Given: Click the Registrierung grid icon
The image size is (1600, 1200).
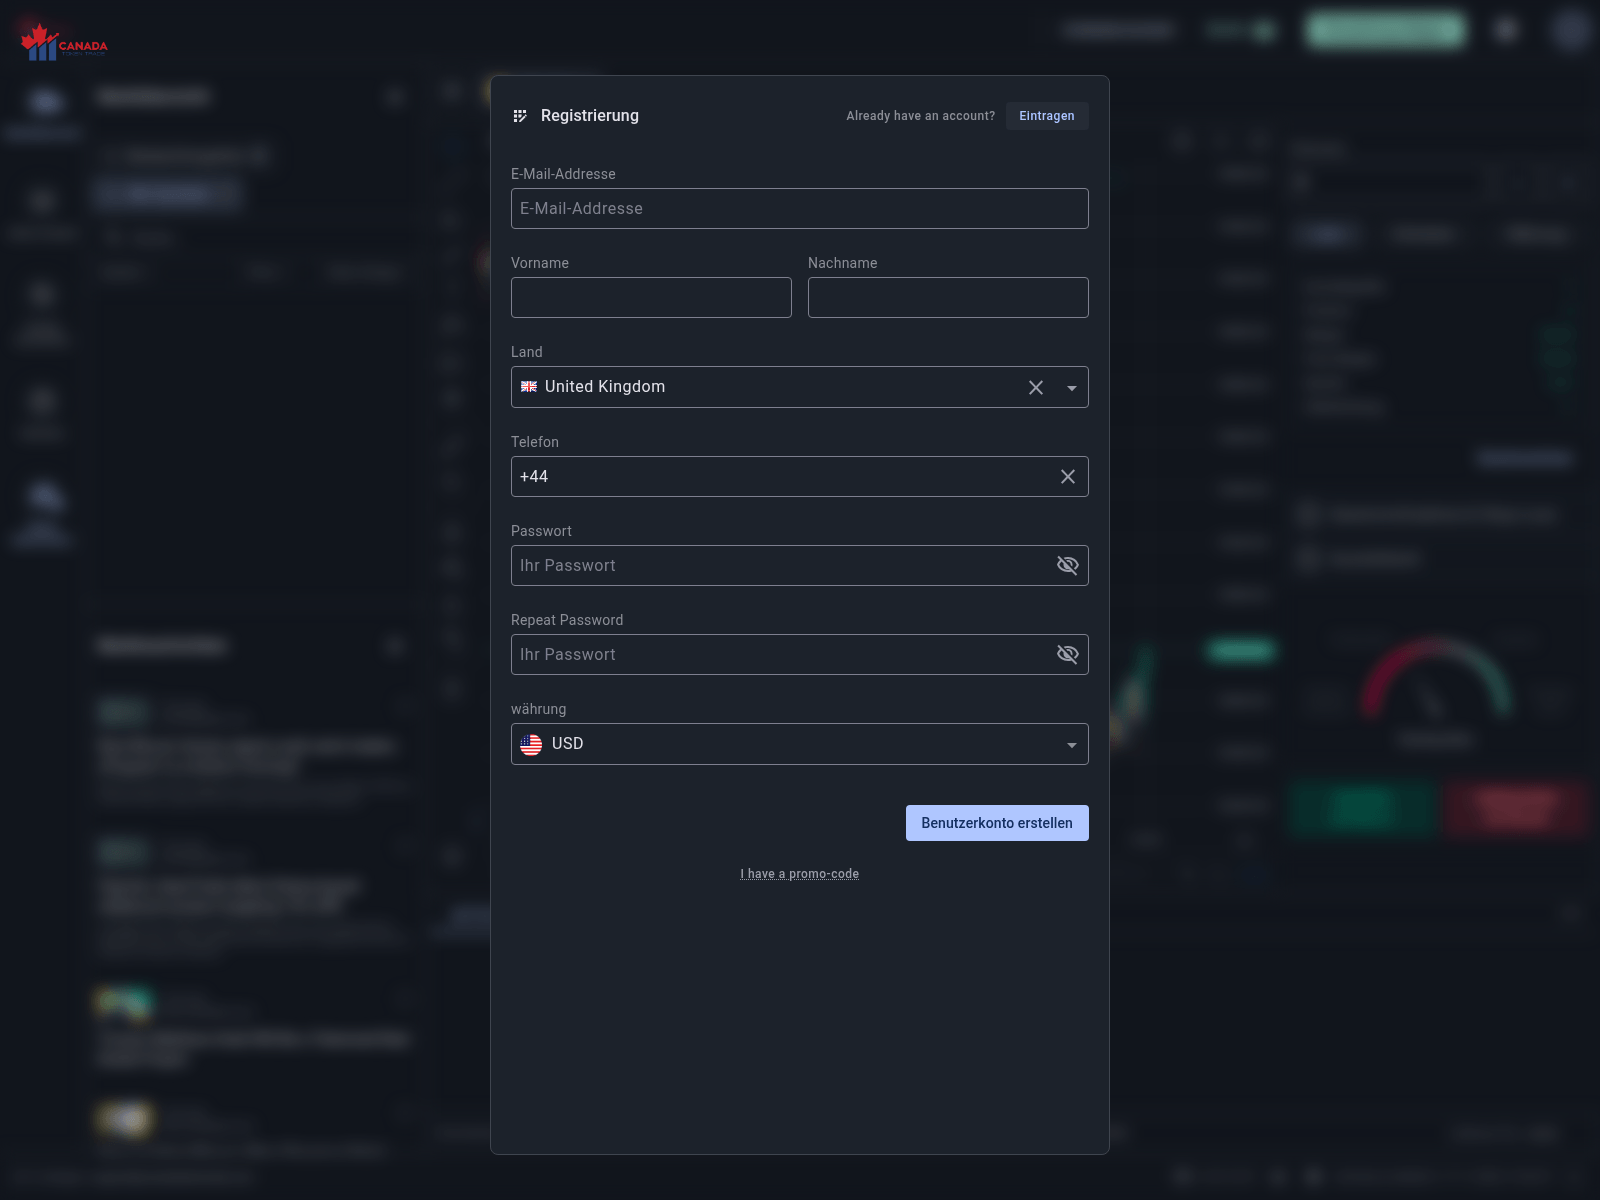Looking at the screenshot, I should [520, 116].
